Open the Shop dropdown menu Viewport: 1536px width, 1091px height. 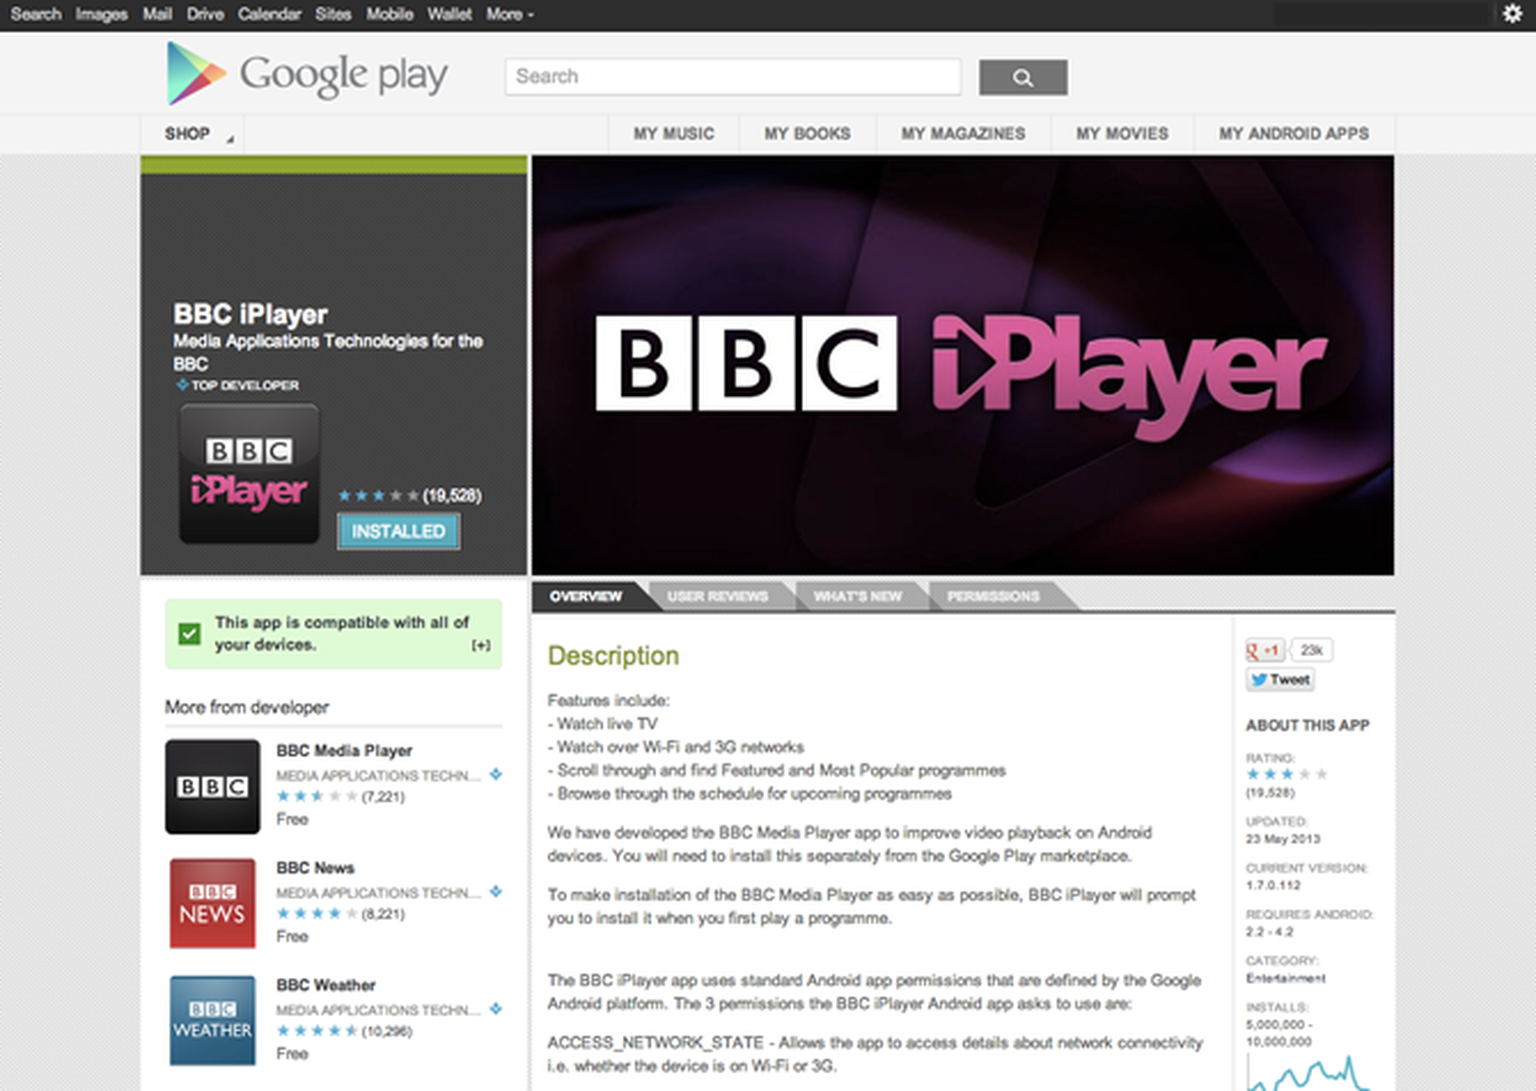pyautogui.click(x=192, y=134)
